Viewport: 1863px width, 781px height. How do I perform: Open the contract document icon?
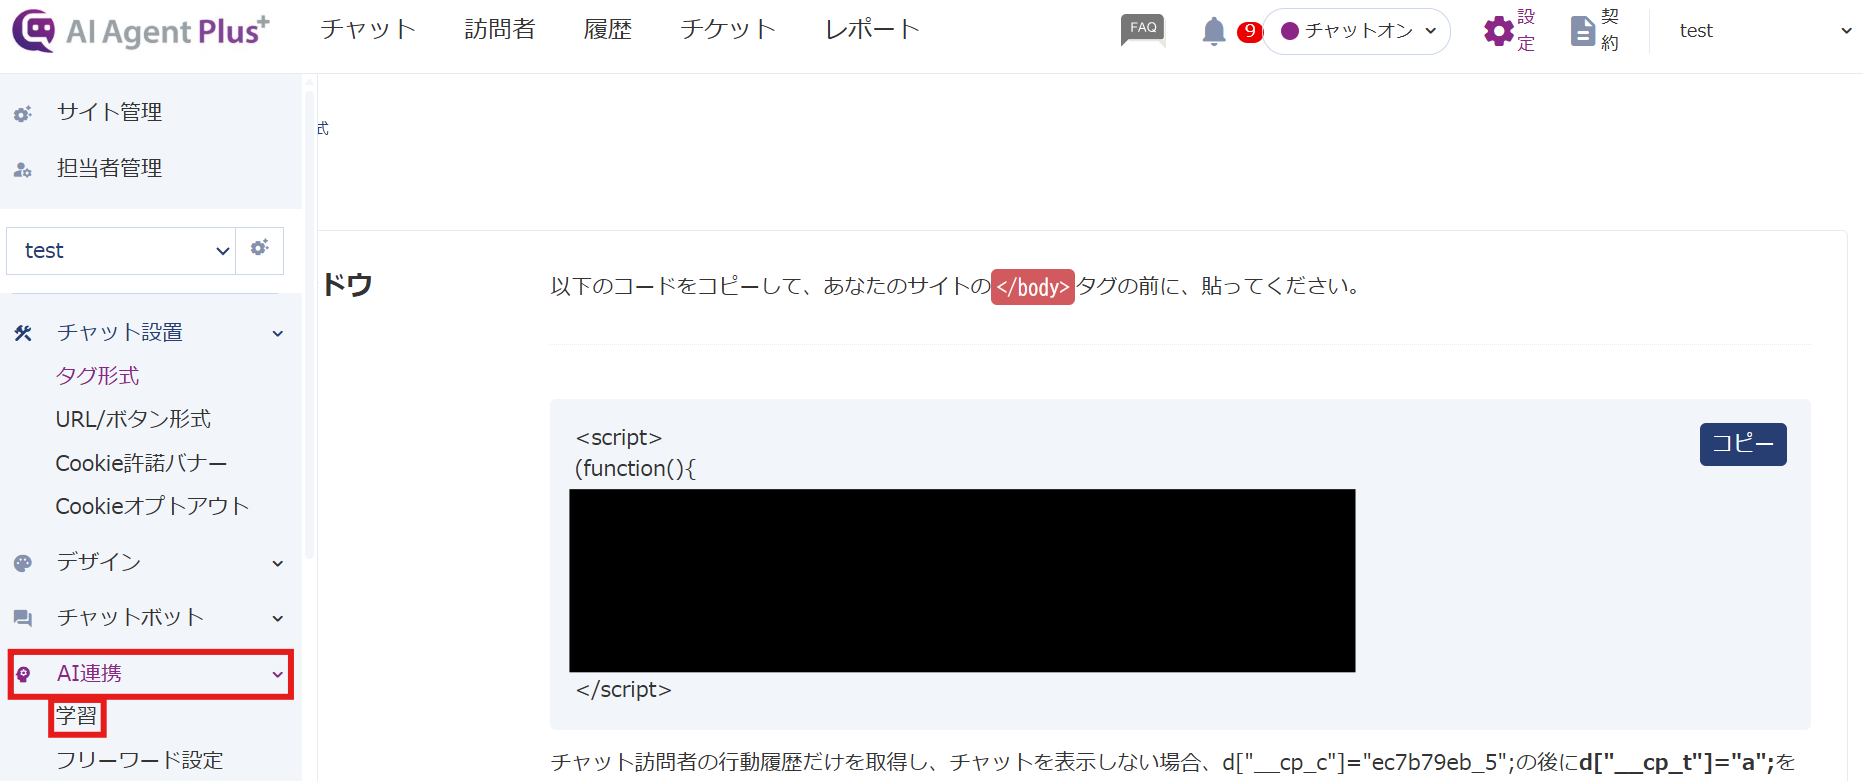pyautogui.click(x=1582, y=31)
